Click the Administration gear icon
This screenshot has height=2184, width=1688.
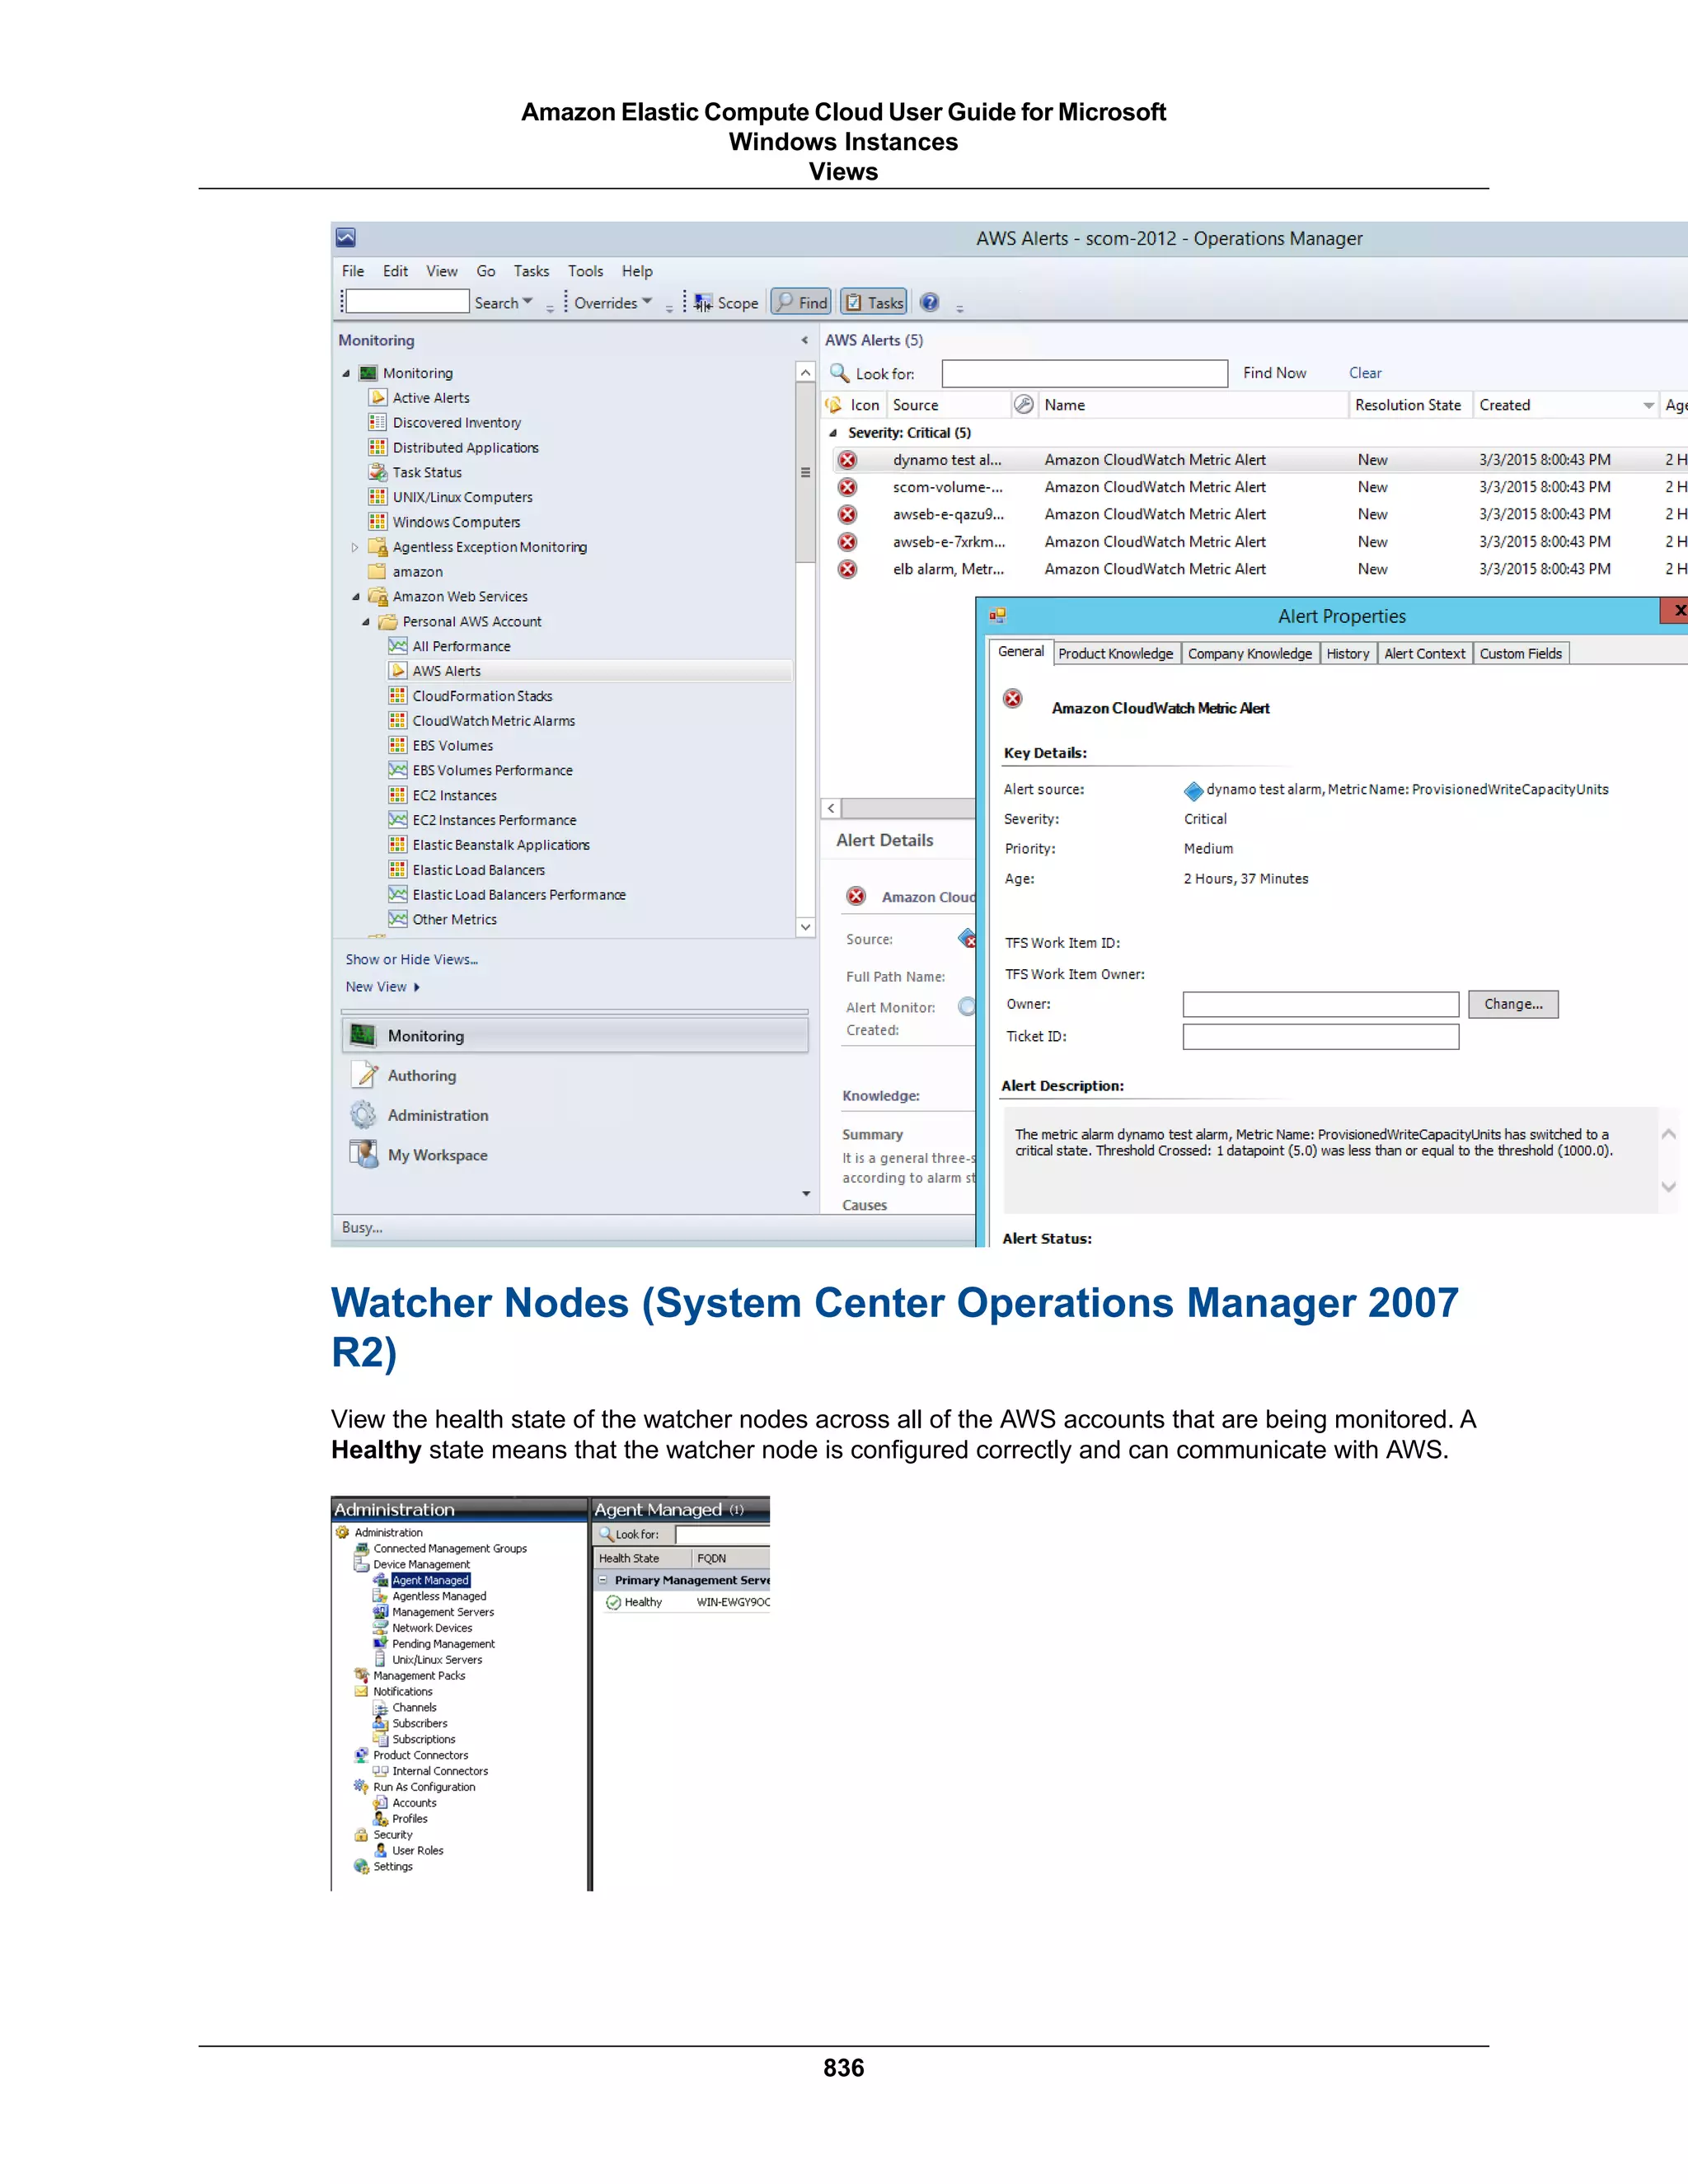(364, 1115)
